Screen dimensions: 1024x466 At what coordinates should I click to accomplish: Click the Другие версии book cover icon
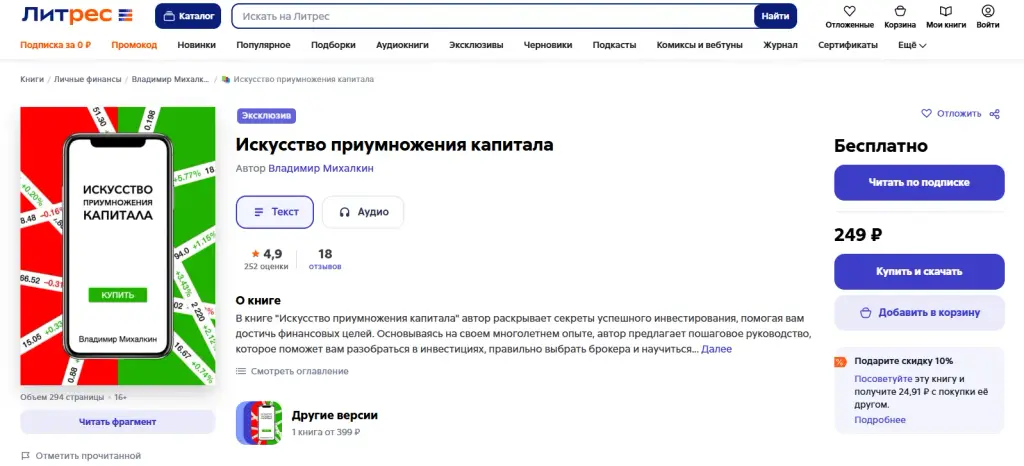(x=259, y=423)
